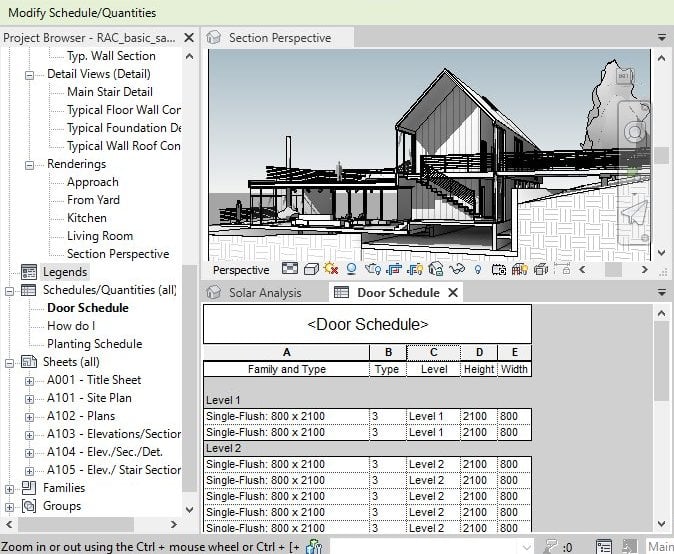Toggle Highlight Displacement Sets icon

pos(541,269)
